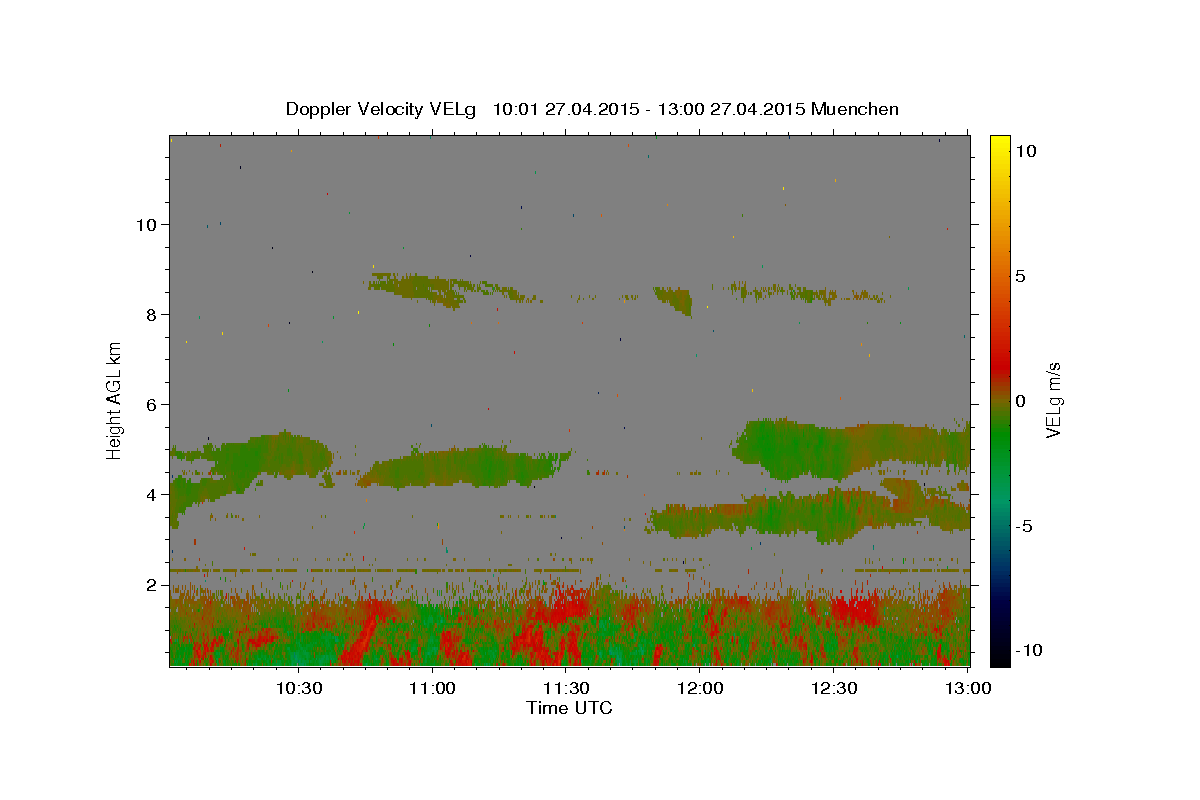The height and width of the screenshot is (800, 1200).
Task: Click the 'Time UTC' axis label
Action: coord(569,708)
